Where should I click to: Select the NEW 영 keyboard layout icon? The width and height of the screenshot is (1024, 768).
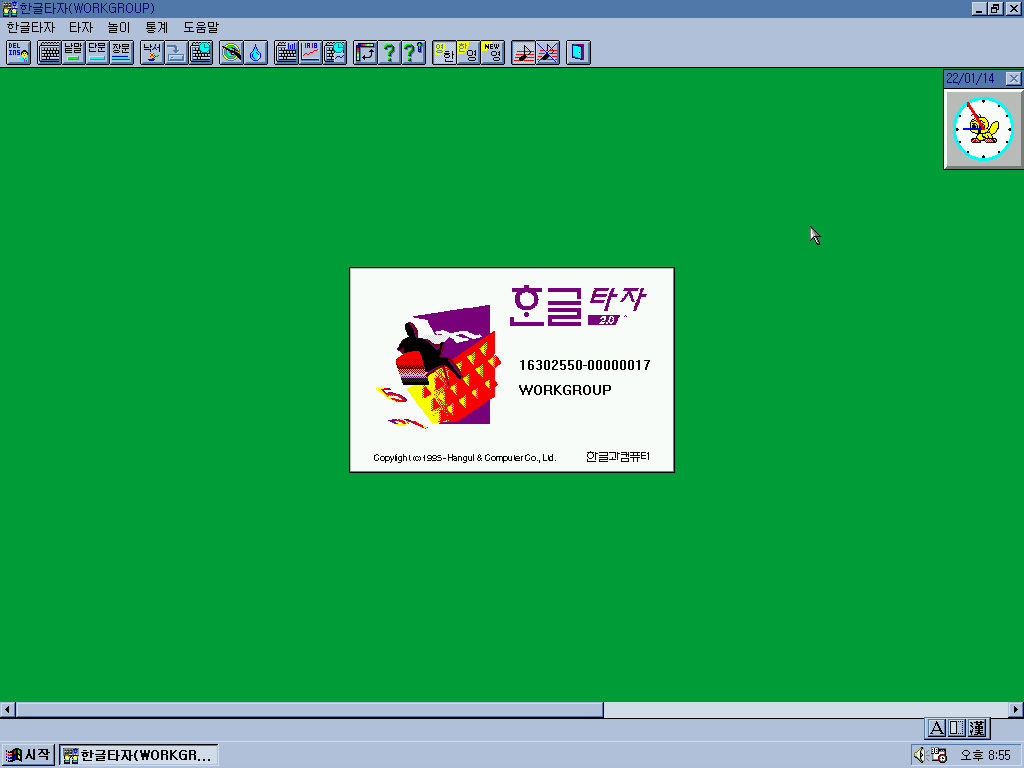(x=492, y=52)
